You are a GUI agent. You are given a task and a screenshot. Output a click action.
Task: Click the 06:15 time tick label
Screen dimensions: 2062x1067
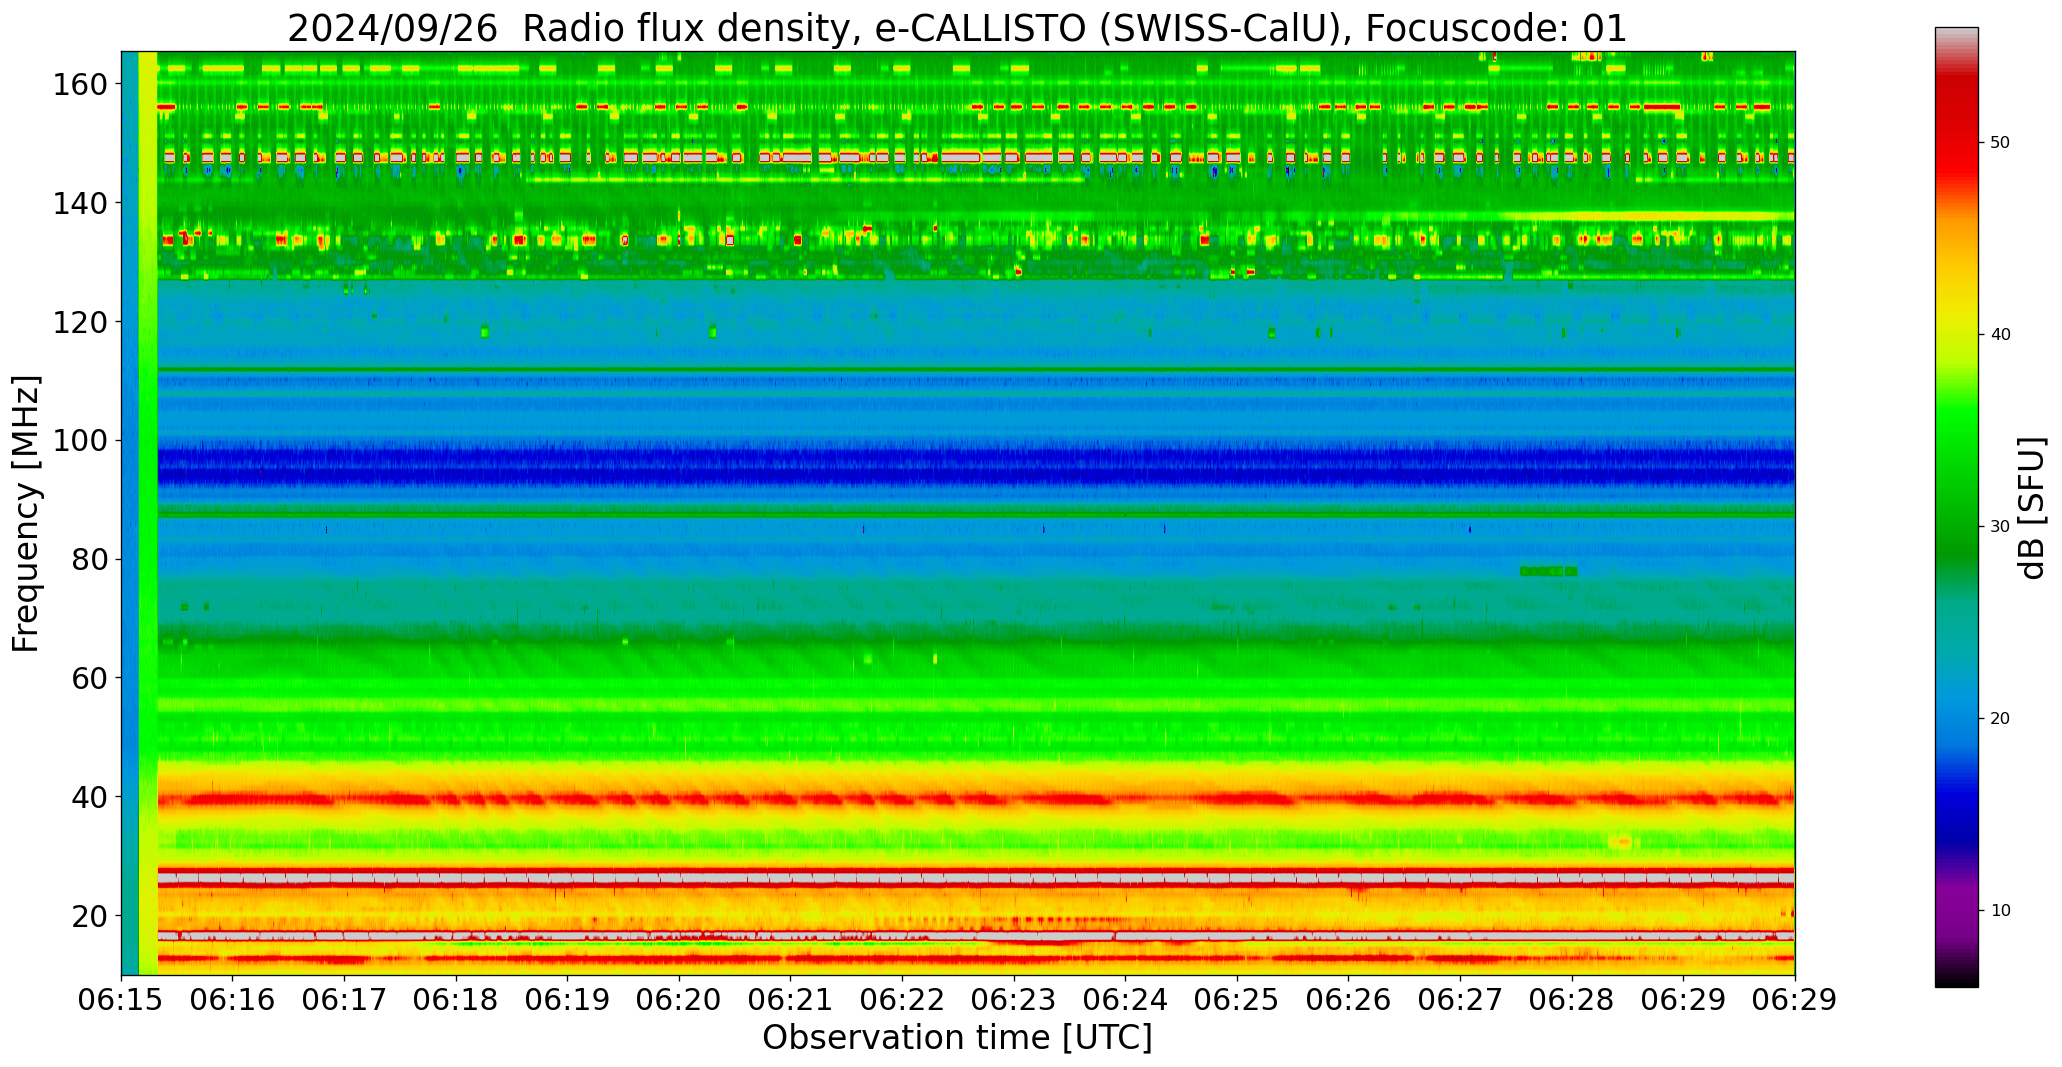coord(121,1000)
